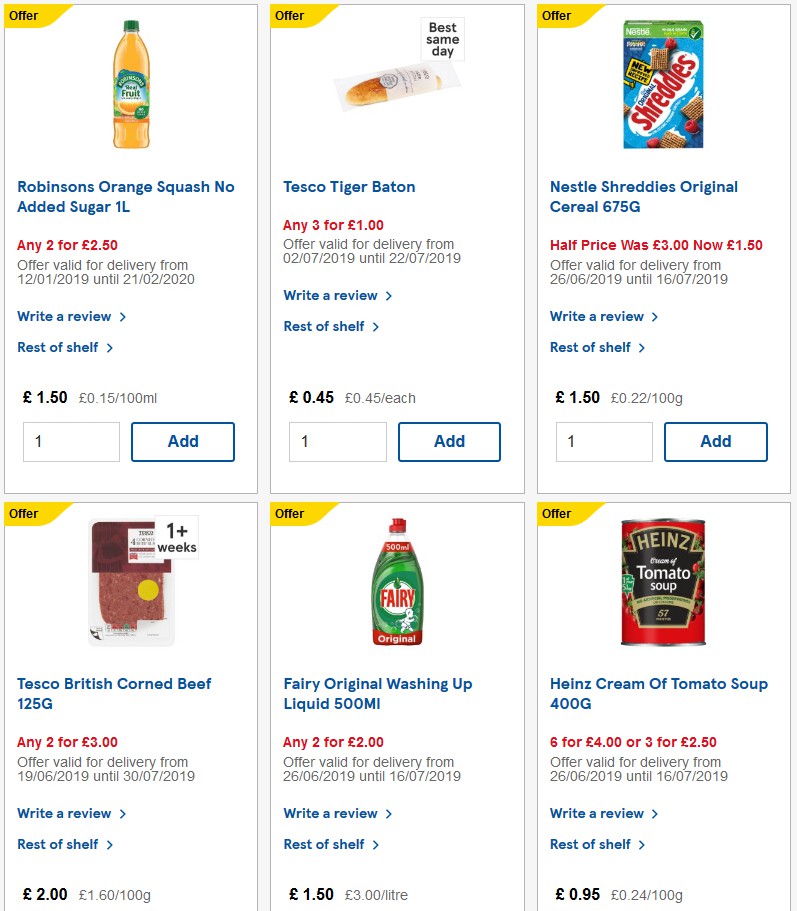Image resolution: width=797 pixels, height=911 pixels.
Task: Select the Tesco British Corned Beef image
Action: point(131,580)
